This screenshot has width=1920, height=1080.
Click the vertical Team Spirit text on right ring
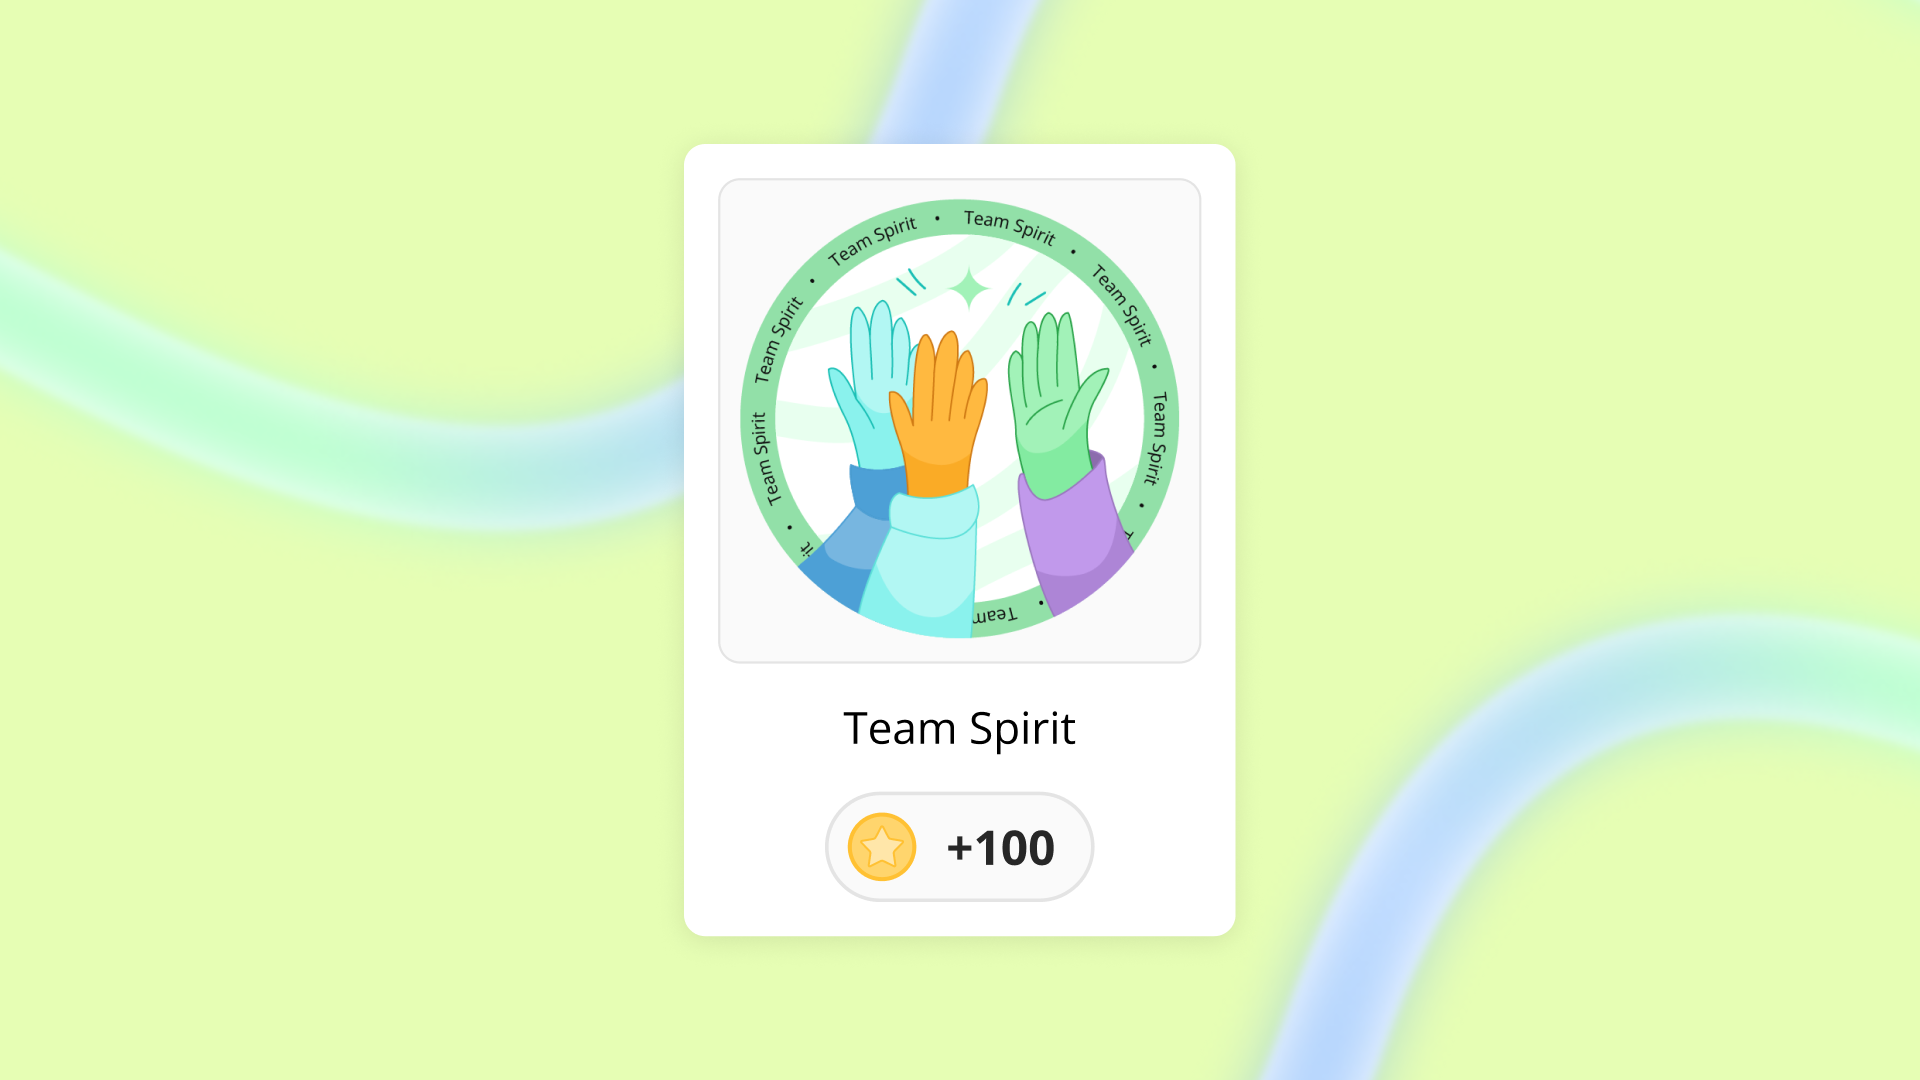1158,439
